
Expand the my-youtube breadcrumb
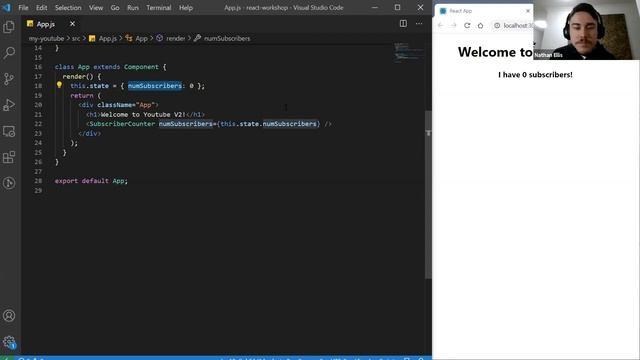(46, 38)
